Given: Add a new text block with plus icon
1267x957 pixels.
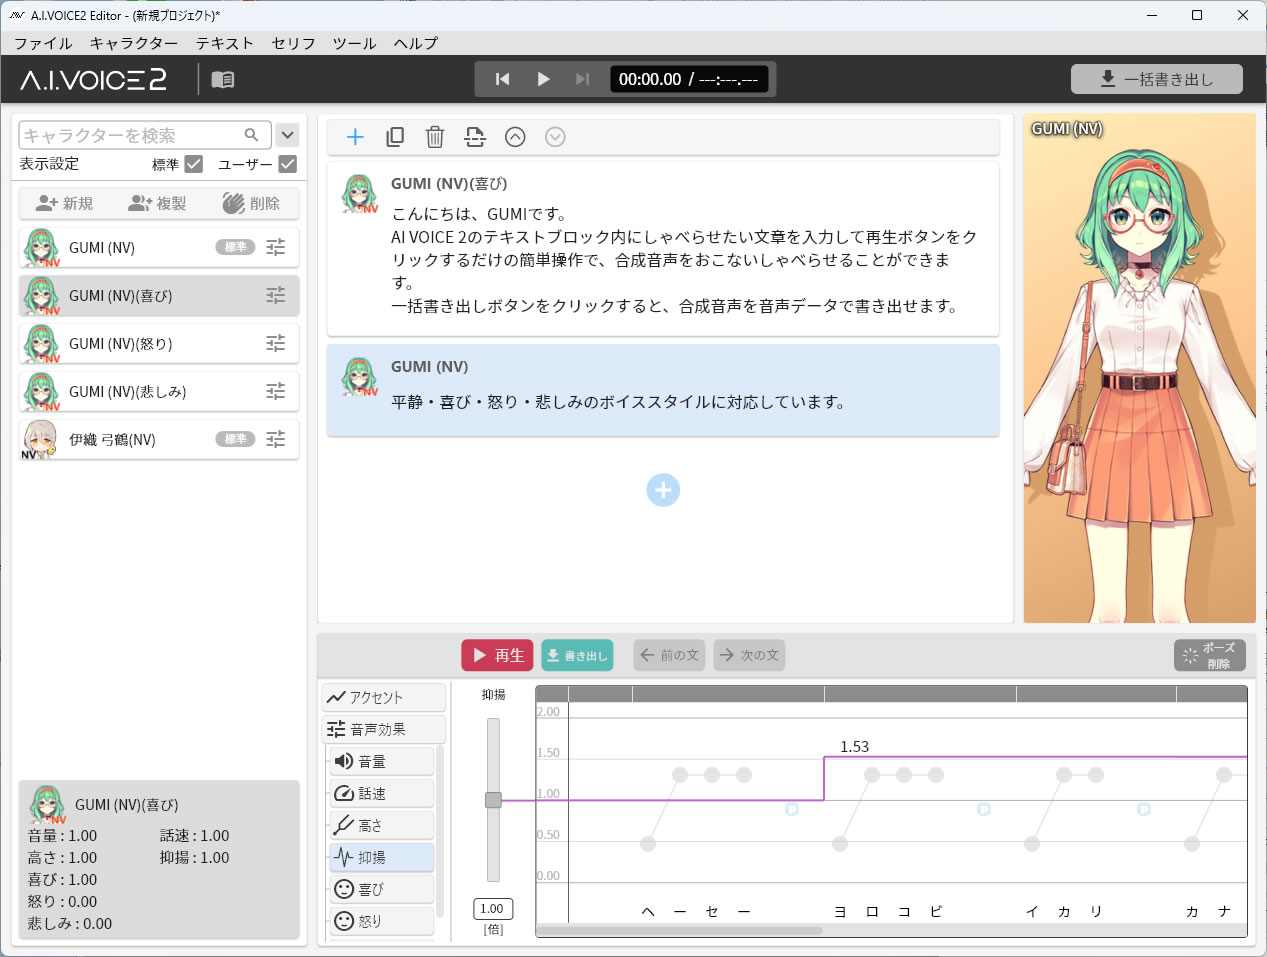Looking at the screenshot, I should [355, 137].
